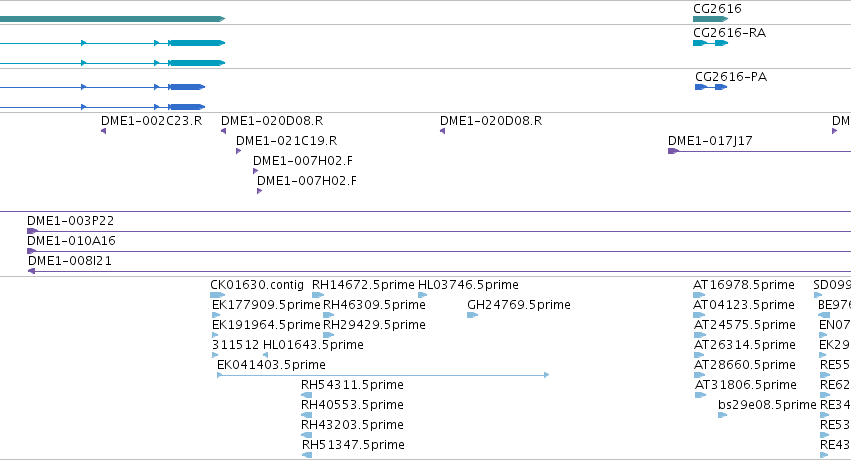Open the DME1-003P22 clone label
The image size is (851, 460).
tap(71, 221)
